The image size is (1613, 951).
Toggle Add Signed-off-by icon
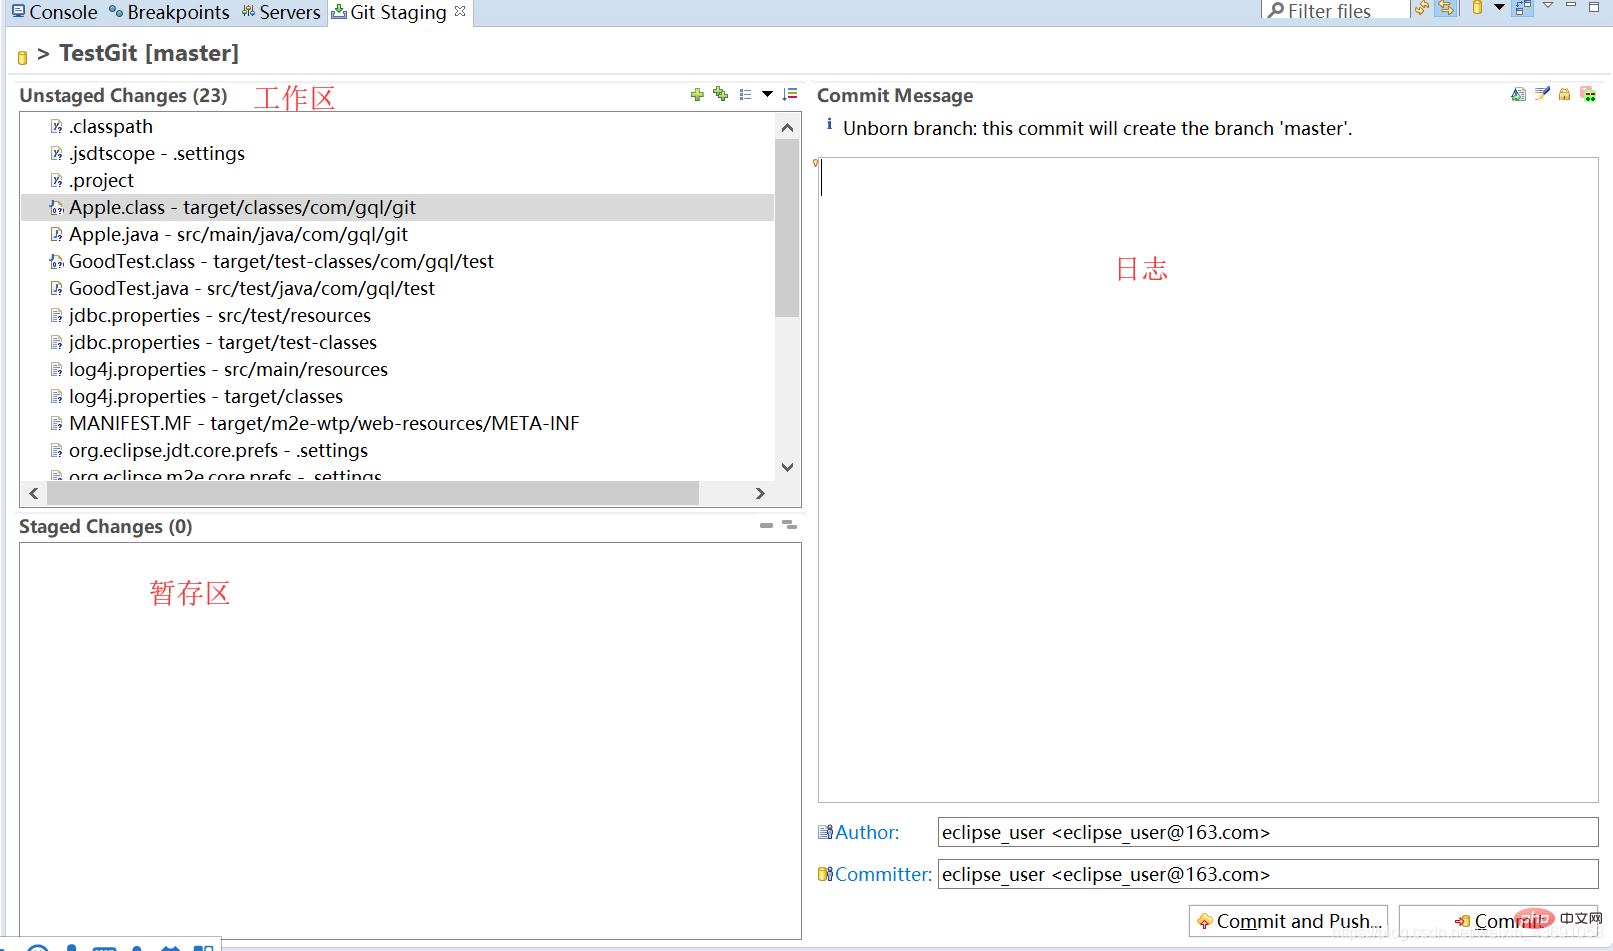[x=1542, y=94]
